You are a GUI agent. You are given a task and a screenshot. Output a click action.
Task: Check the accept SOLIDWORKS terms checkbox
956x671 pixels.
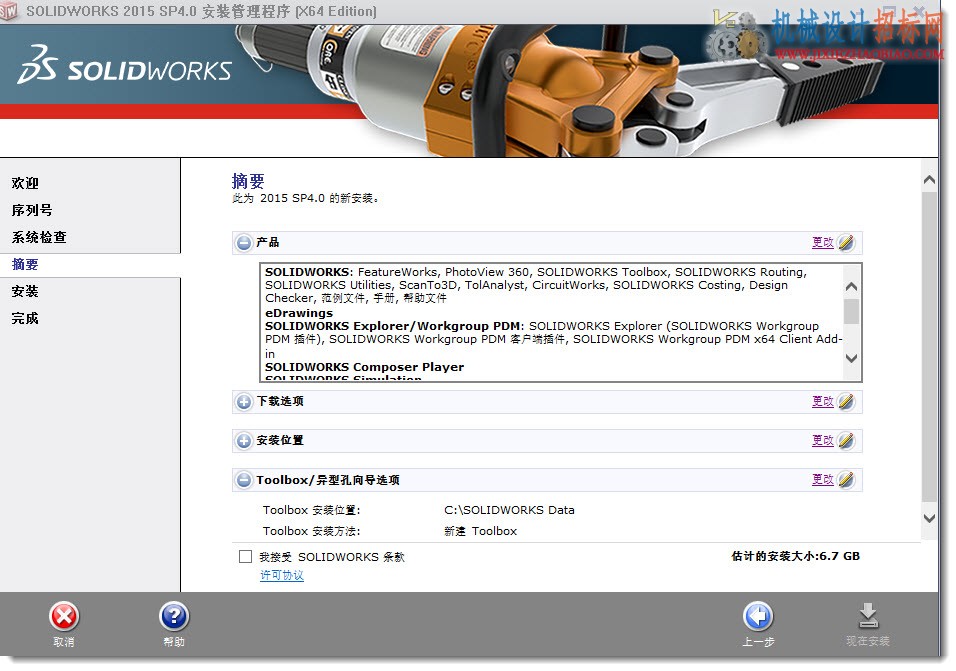coord(245,556)
